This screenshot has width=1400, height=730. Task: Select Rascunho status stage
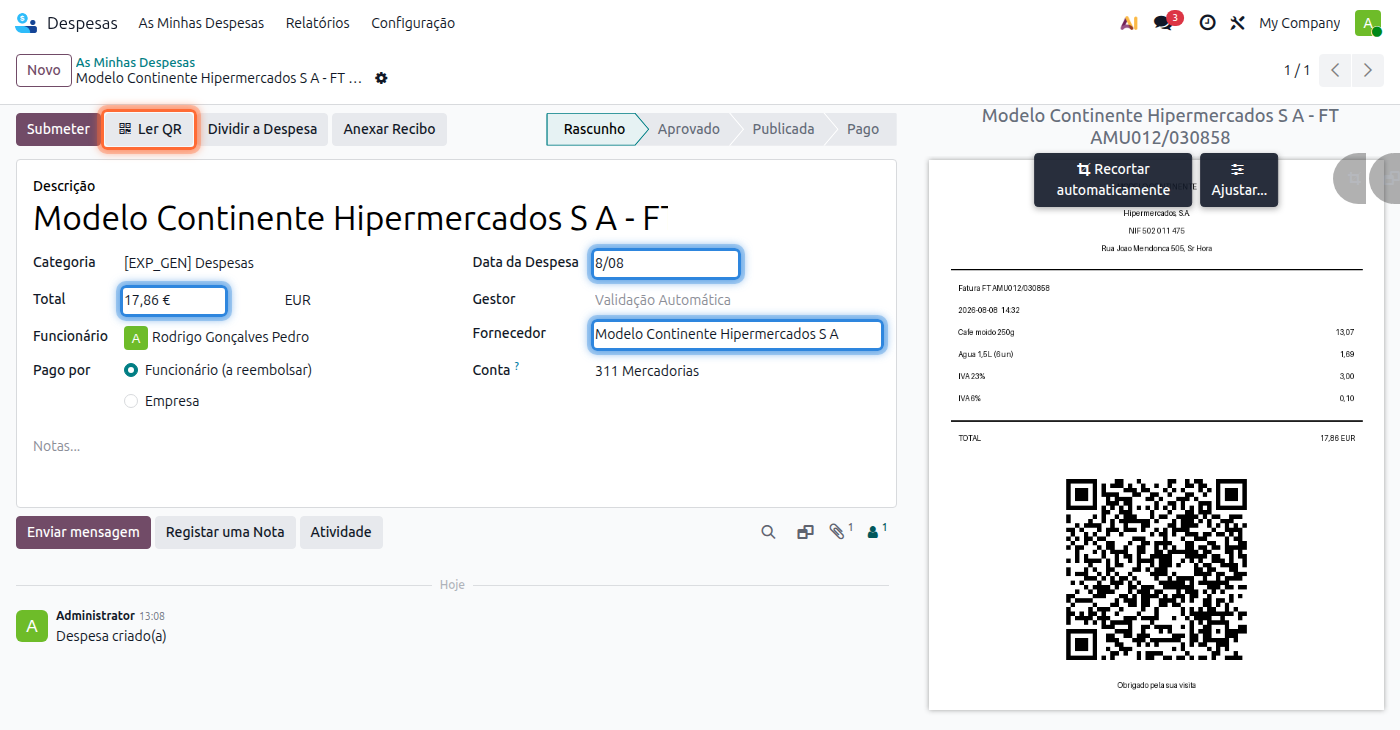point(593,129)
